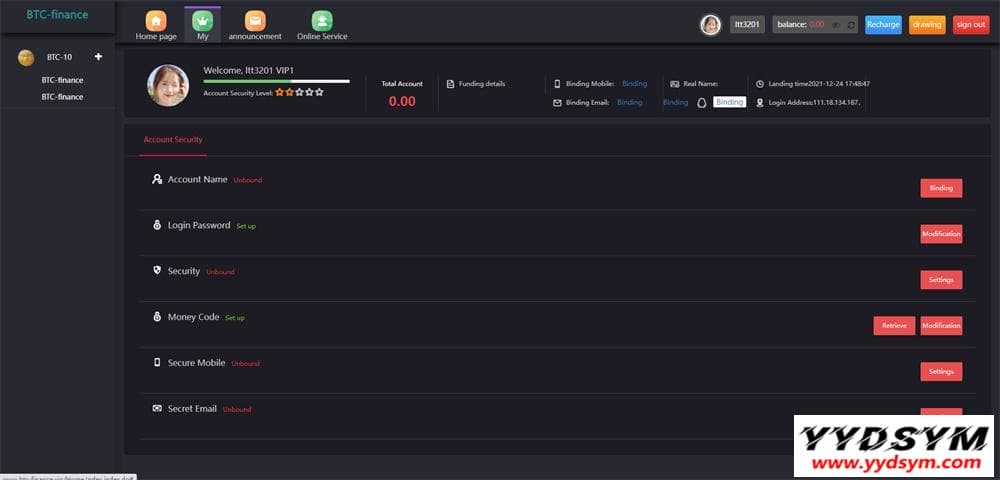
Task: Open the announcement envelope icon
Action: click(255, 21)
